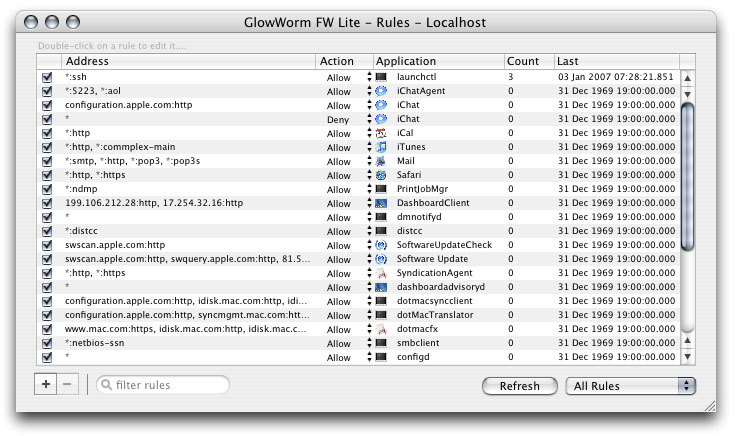Click the smbclient icon
Image resolution: width=741 pixels, height=436 pixels.
click(x=381, y=343)
